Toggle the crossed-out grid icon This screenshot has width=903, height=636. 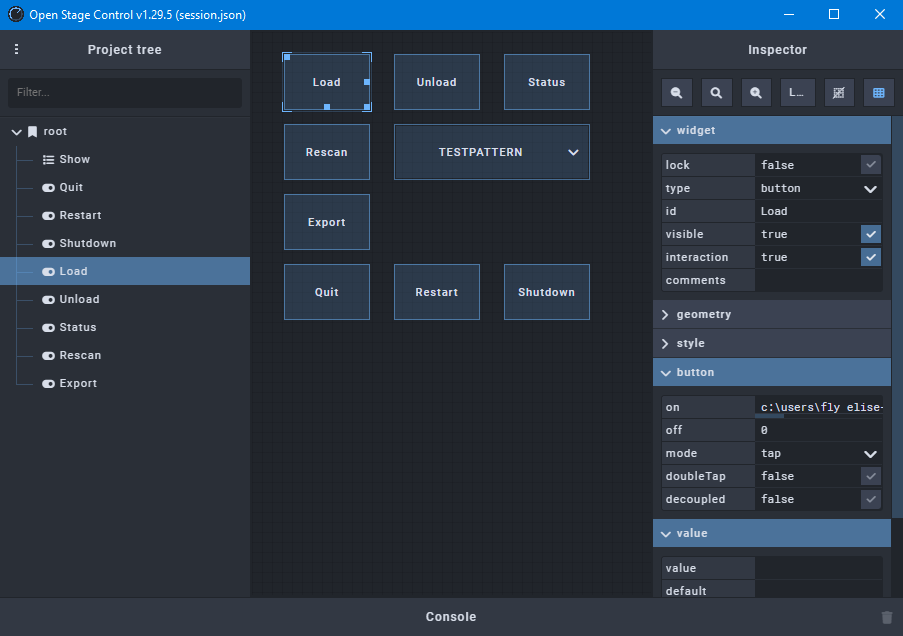(838, 93)
